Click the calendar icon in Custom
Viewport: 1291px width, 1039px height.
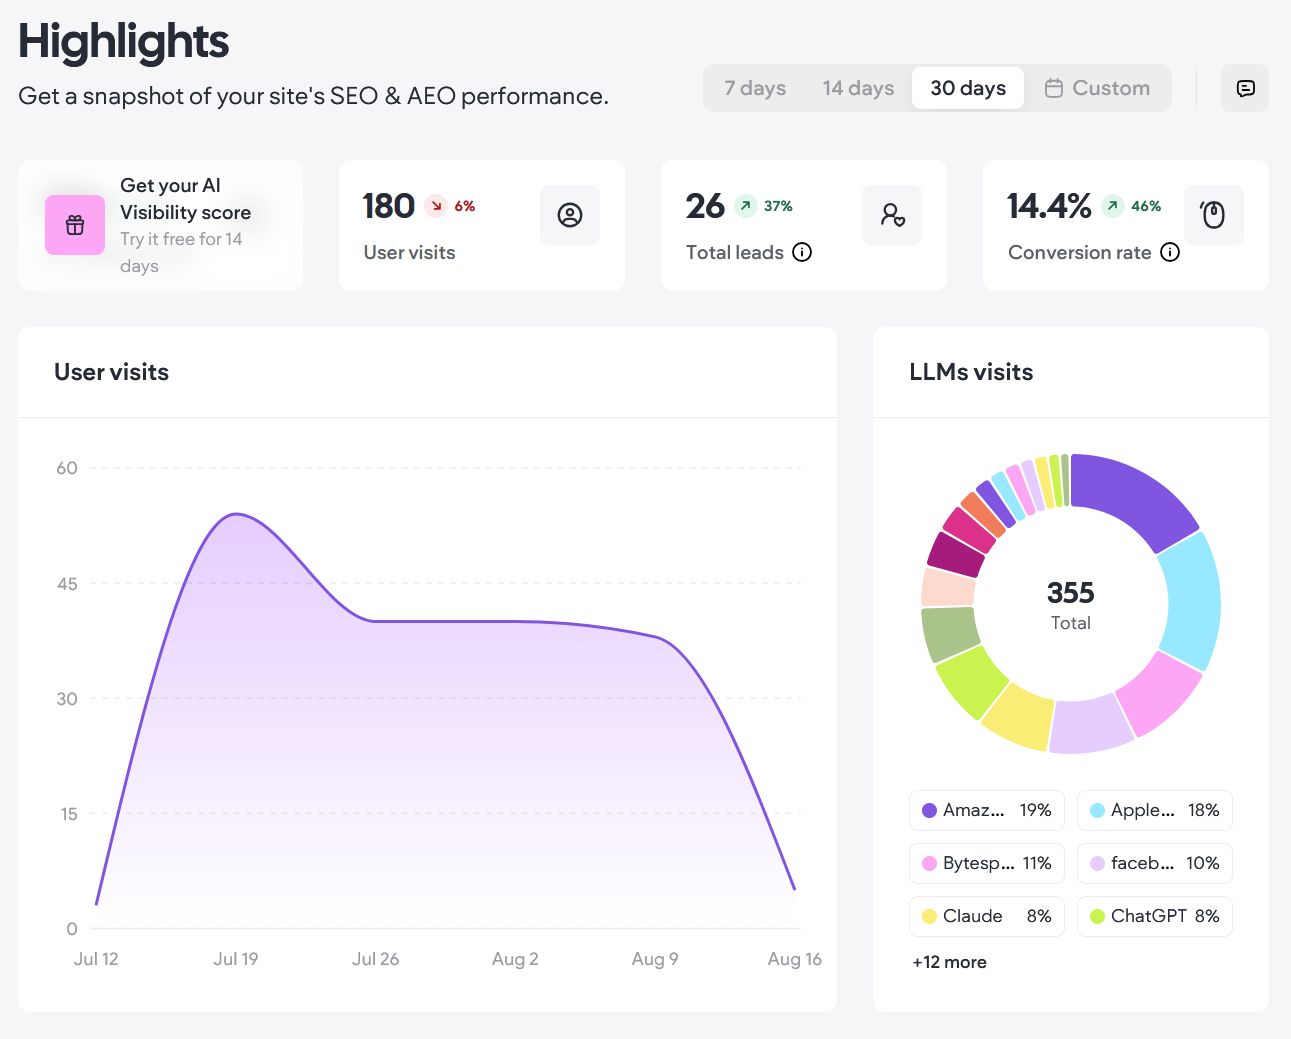(x=1054, y=88)
